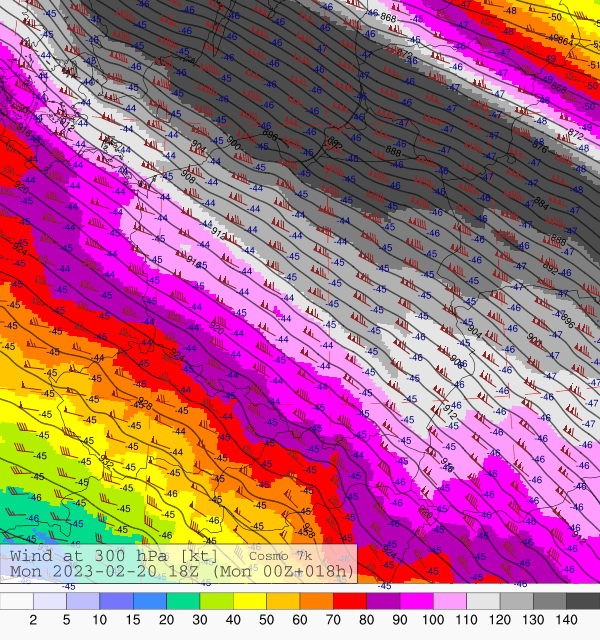The width and height of the screenshot is (600, 640).
Task: Select the light violet swatch between 5 and 10
Action: tap(83, 601)
